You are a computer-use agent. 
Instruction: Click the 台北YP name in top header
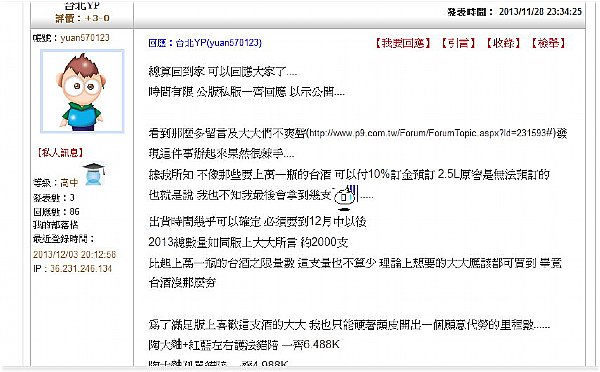click(82, 5)
